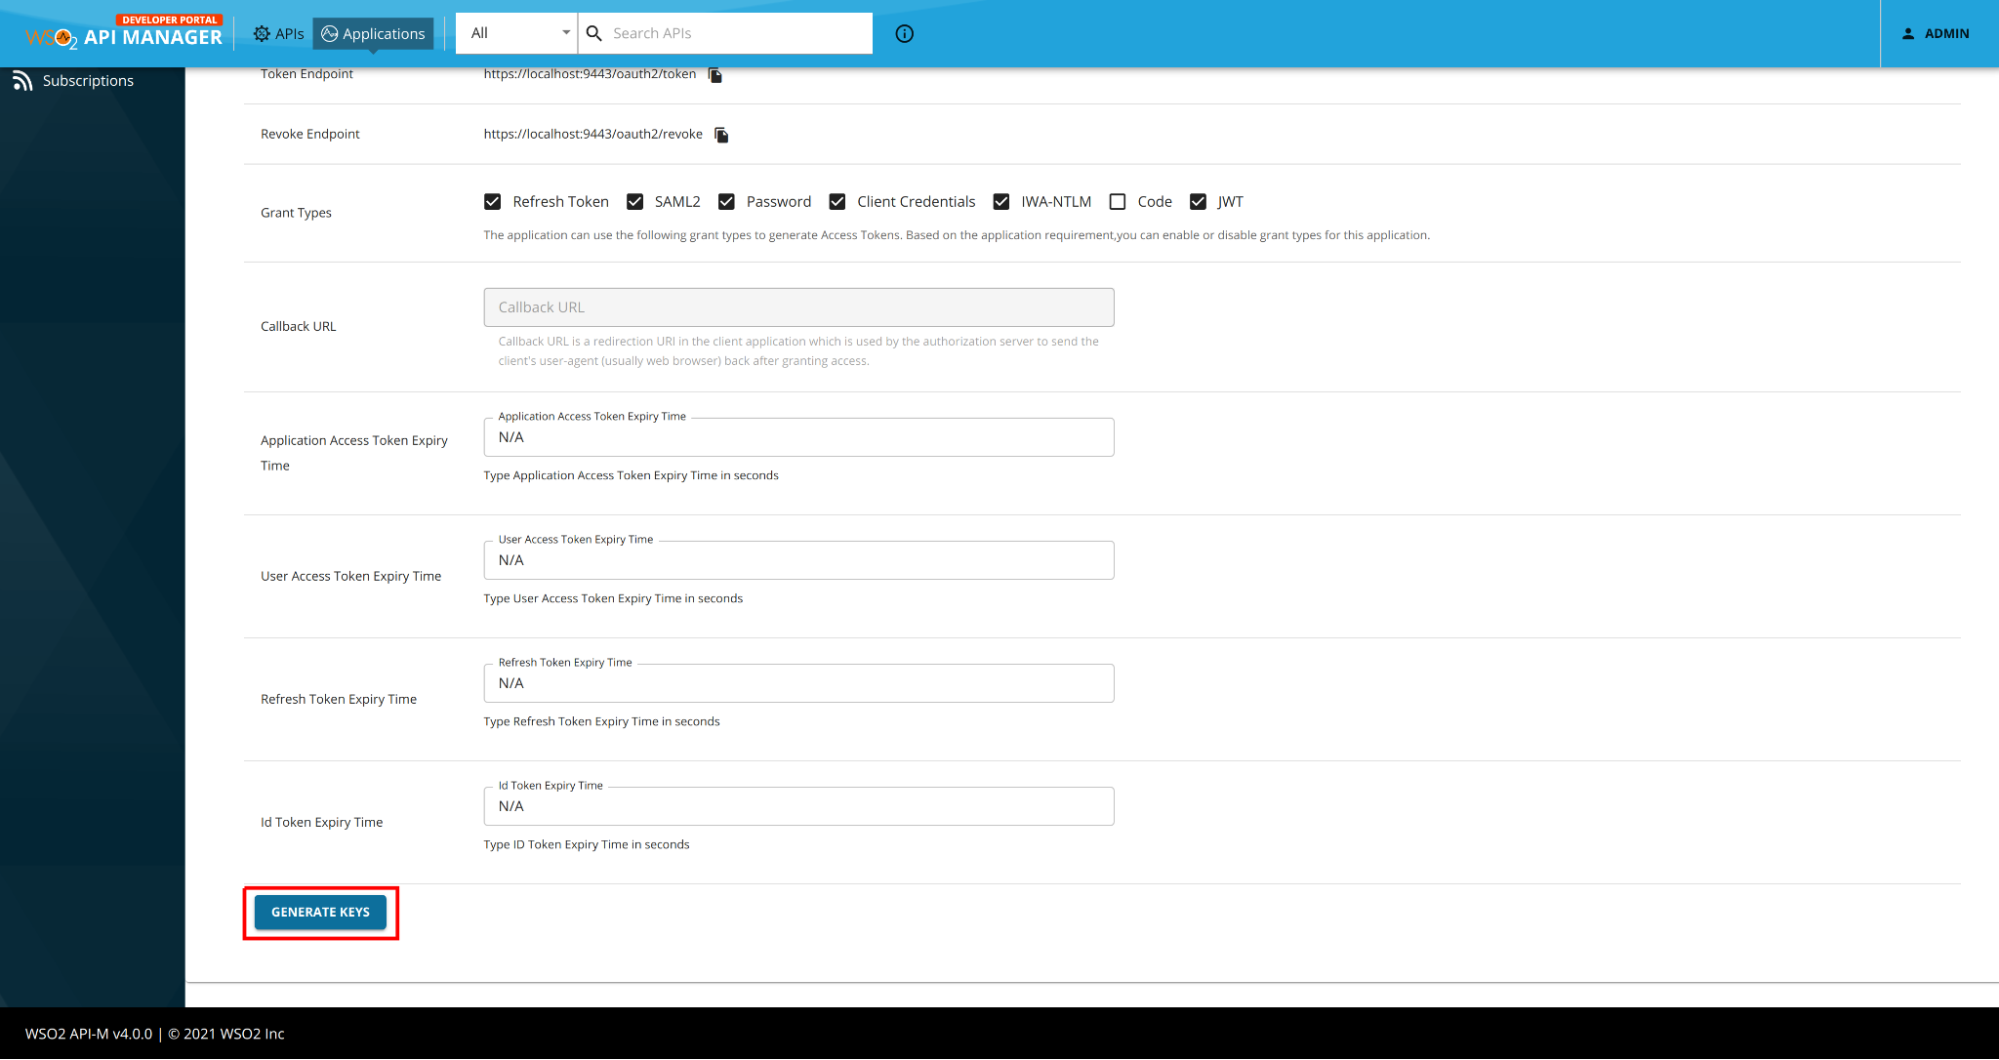Click the globe icon on Applications tab
Screen dimensions: 1999x1060
coord(330,33)
